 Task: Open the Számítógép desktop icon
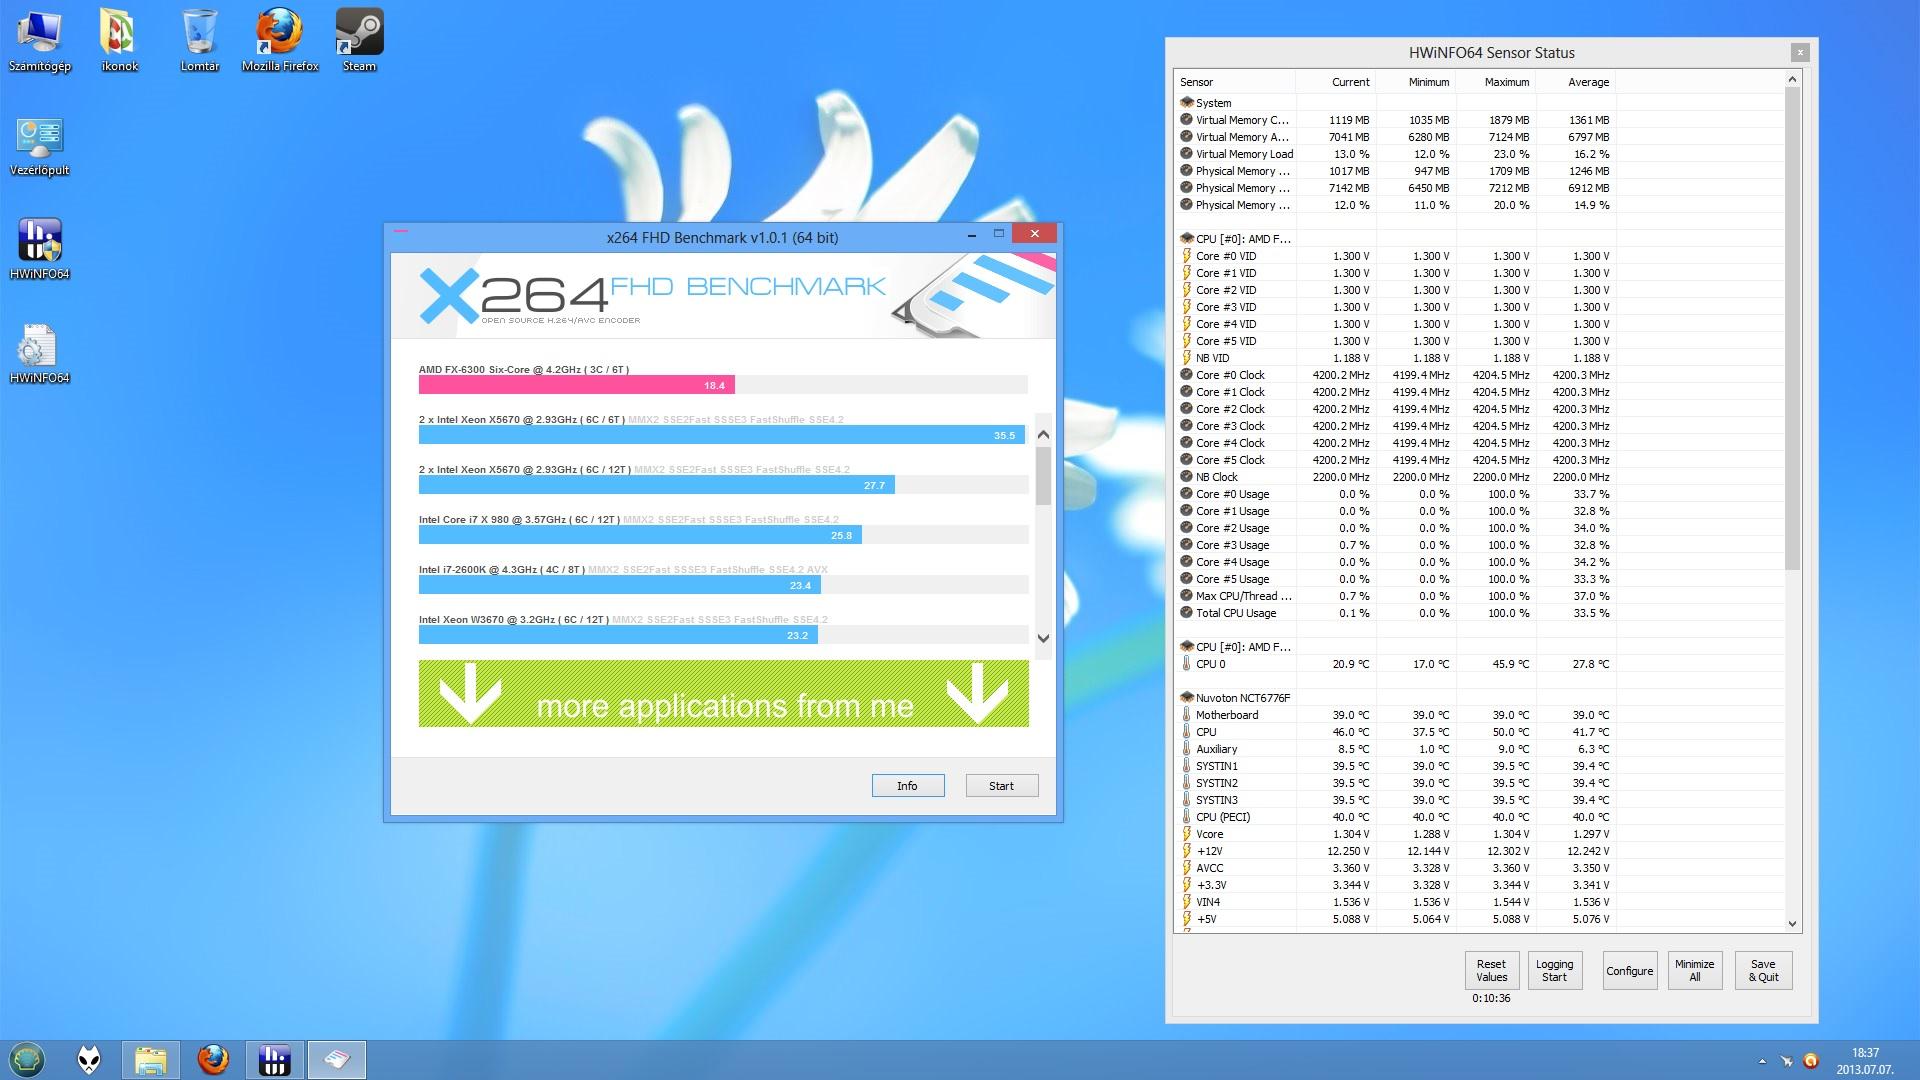39,40
